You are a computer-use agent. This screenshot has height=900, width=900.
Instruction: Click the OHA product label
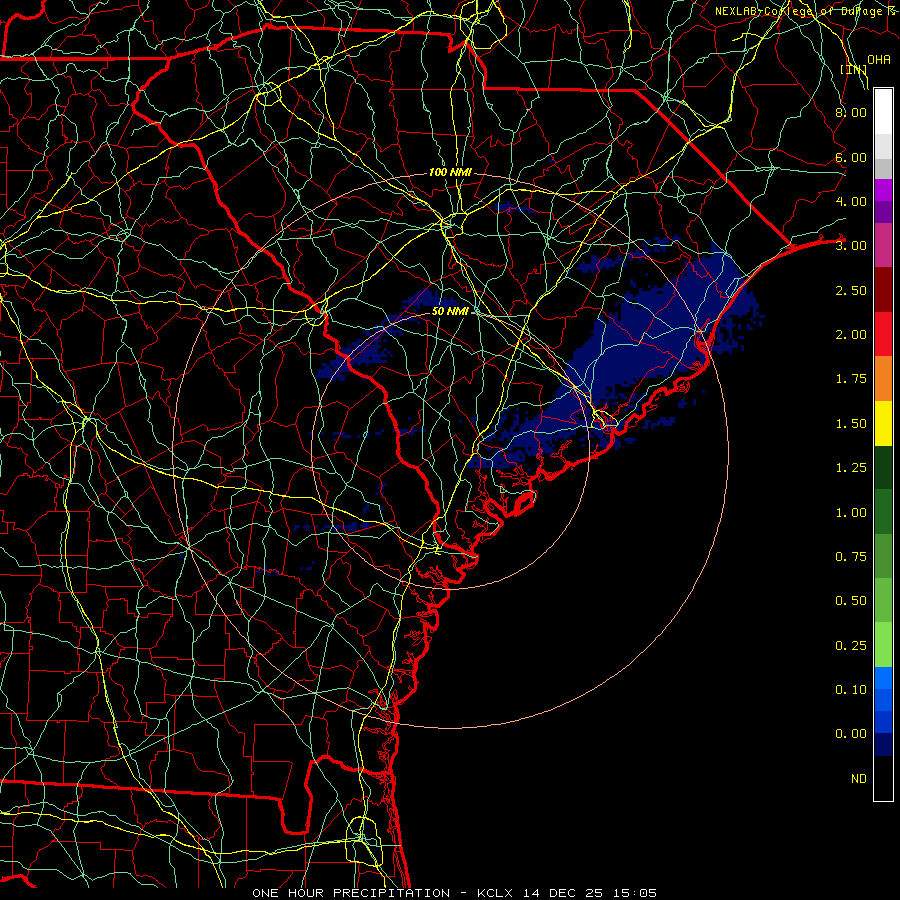(879, 60)
